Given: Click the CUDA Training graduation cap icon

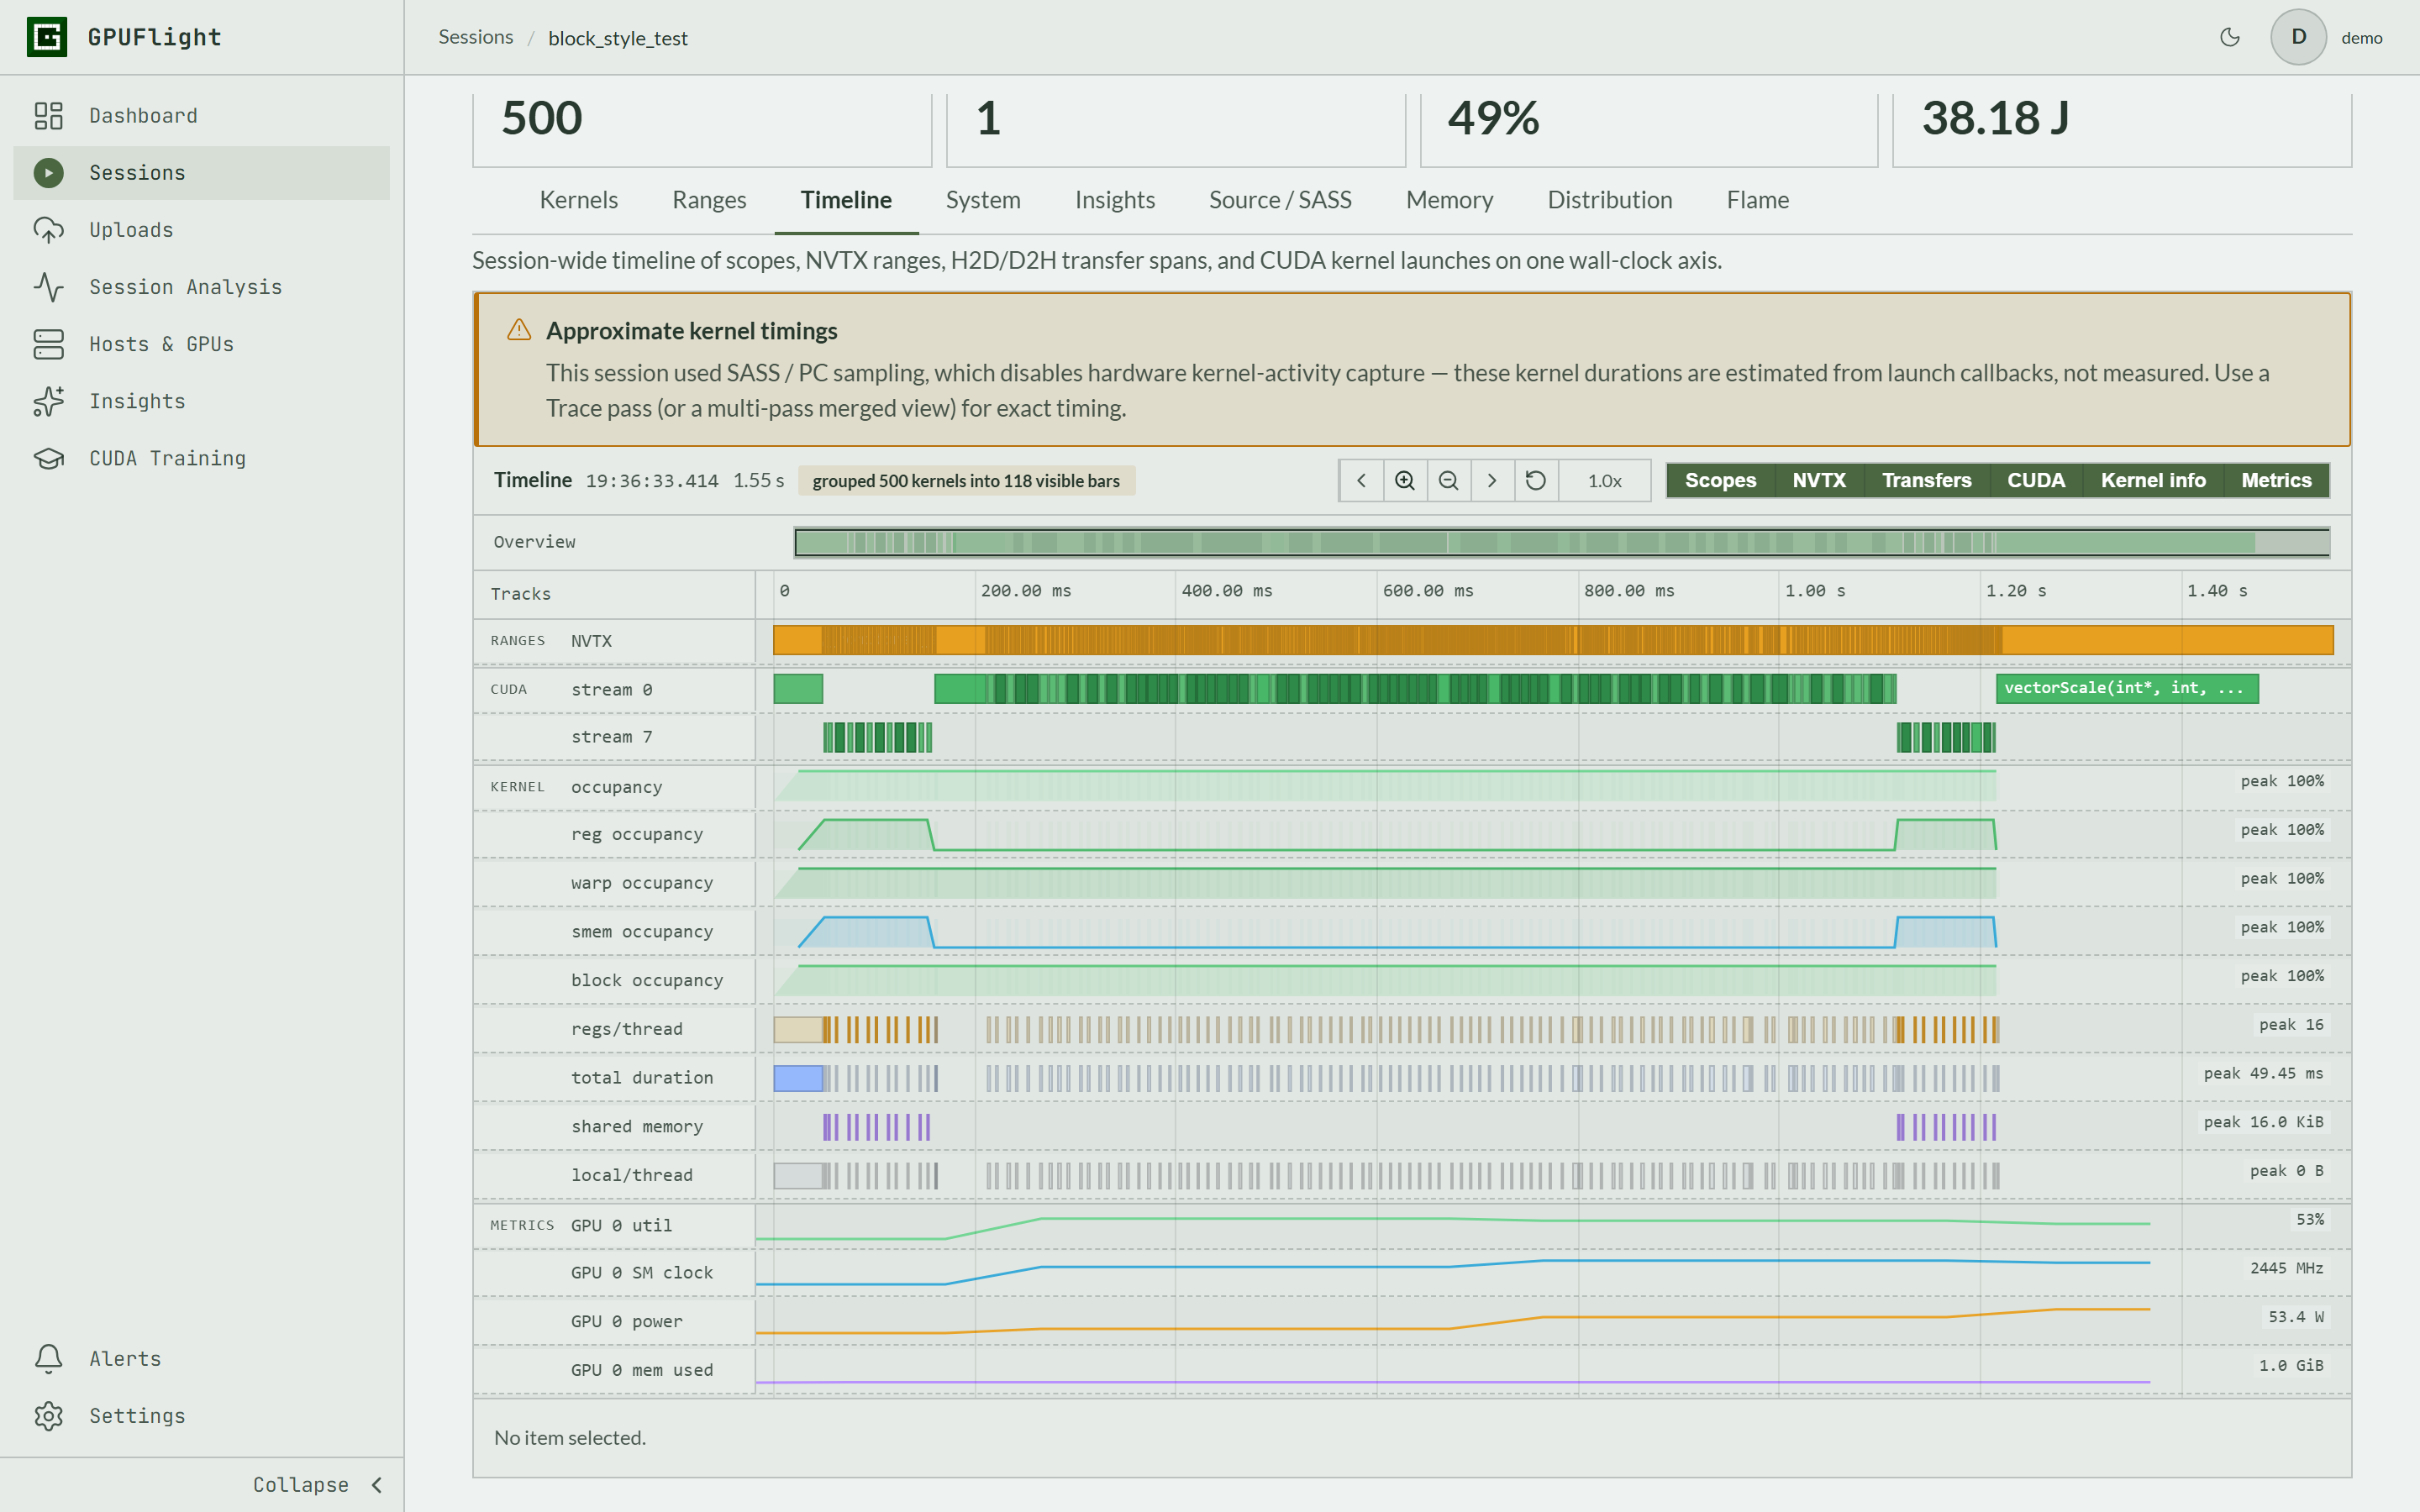Looking at the screenshot, I should (48, 458).
